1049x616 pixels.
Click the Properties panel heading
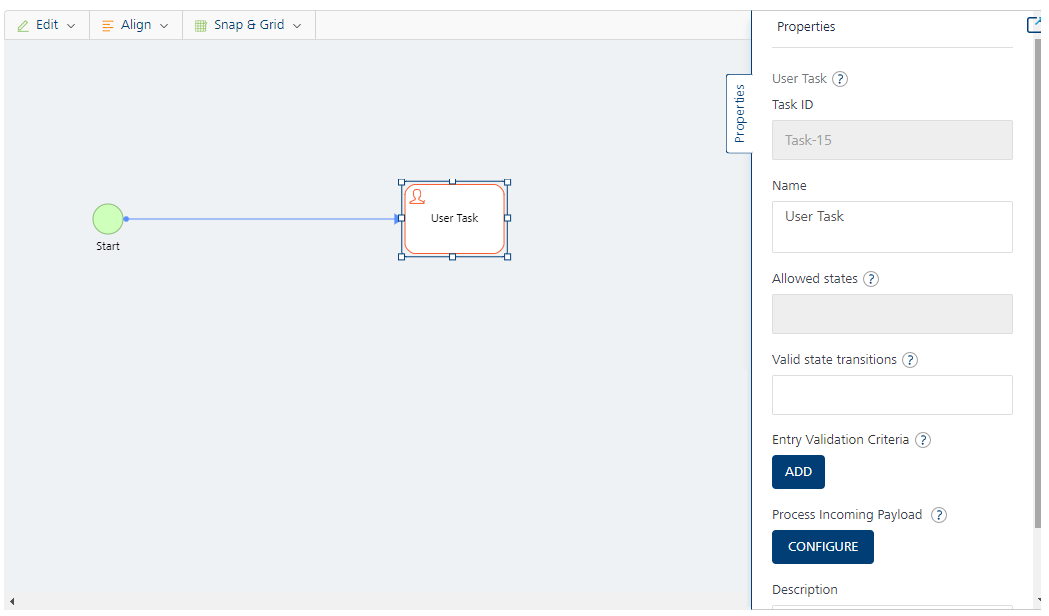point(805,27)
